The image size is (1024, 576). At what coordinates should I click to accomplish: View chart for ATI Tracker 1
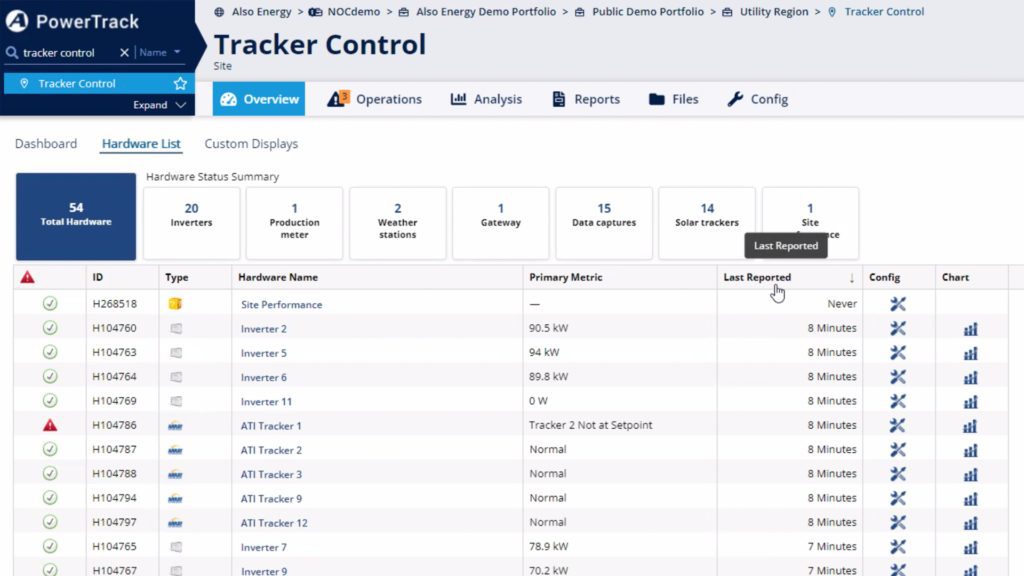[x=970, y=426]
